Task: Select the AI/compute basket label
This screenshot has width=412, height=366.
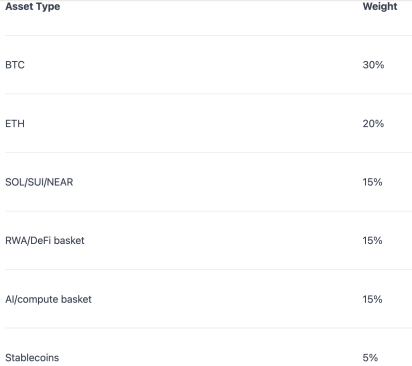Action: click(48, 299)
